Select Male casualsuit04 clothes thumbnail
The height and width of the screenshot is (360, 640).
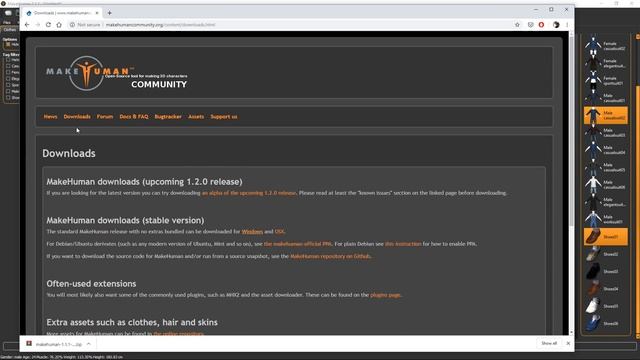606,150
